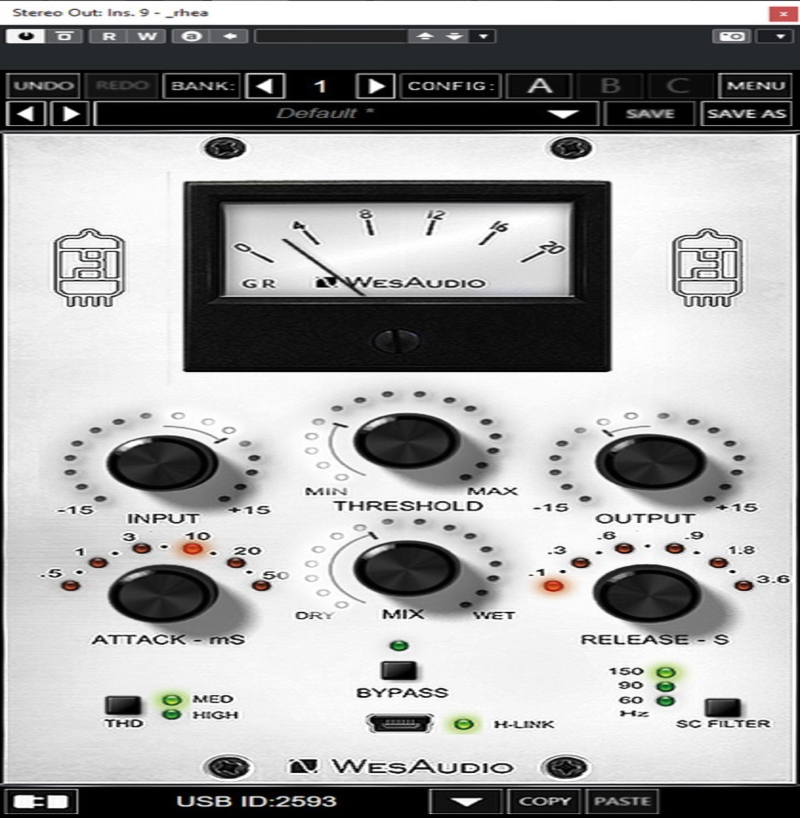Click the ATTACK time knob
Viewport: 800px width, 818px height.
point(162,594)
